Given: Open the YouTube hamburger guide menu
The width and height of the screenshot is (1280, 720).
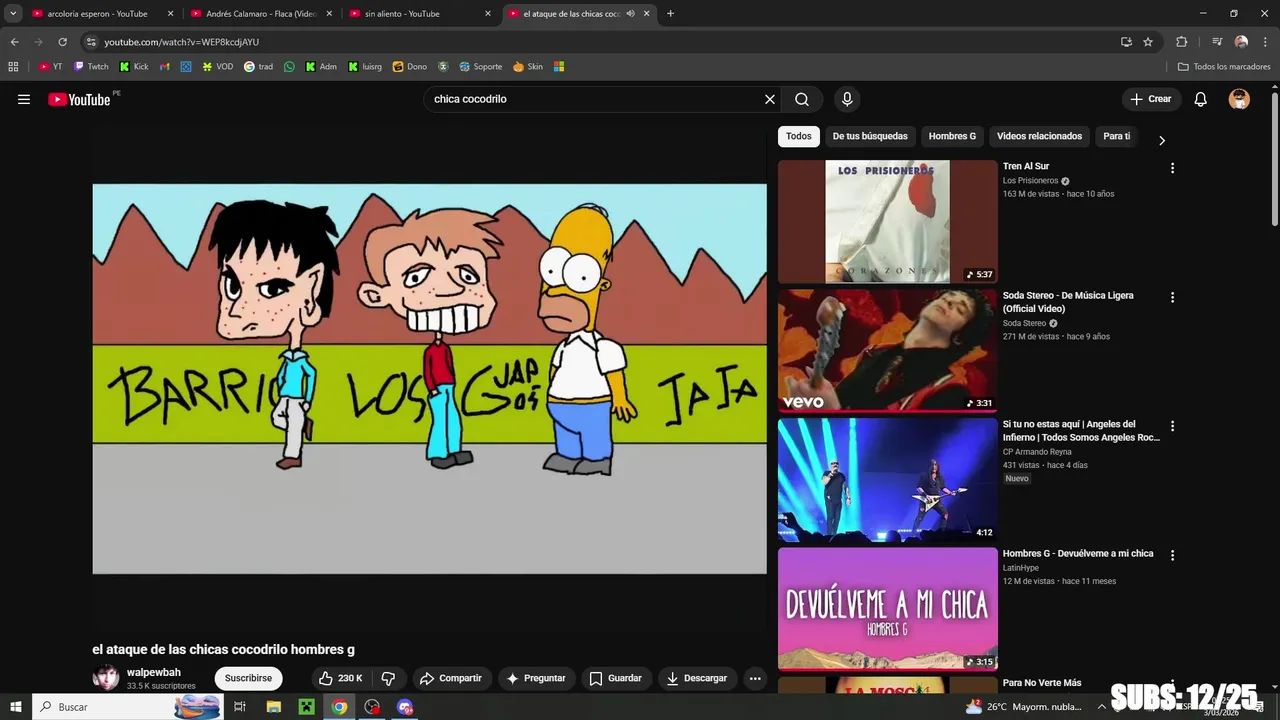Looking at the screenshot, I should (x=24, y=99).
